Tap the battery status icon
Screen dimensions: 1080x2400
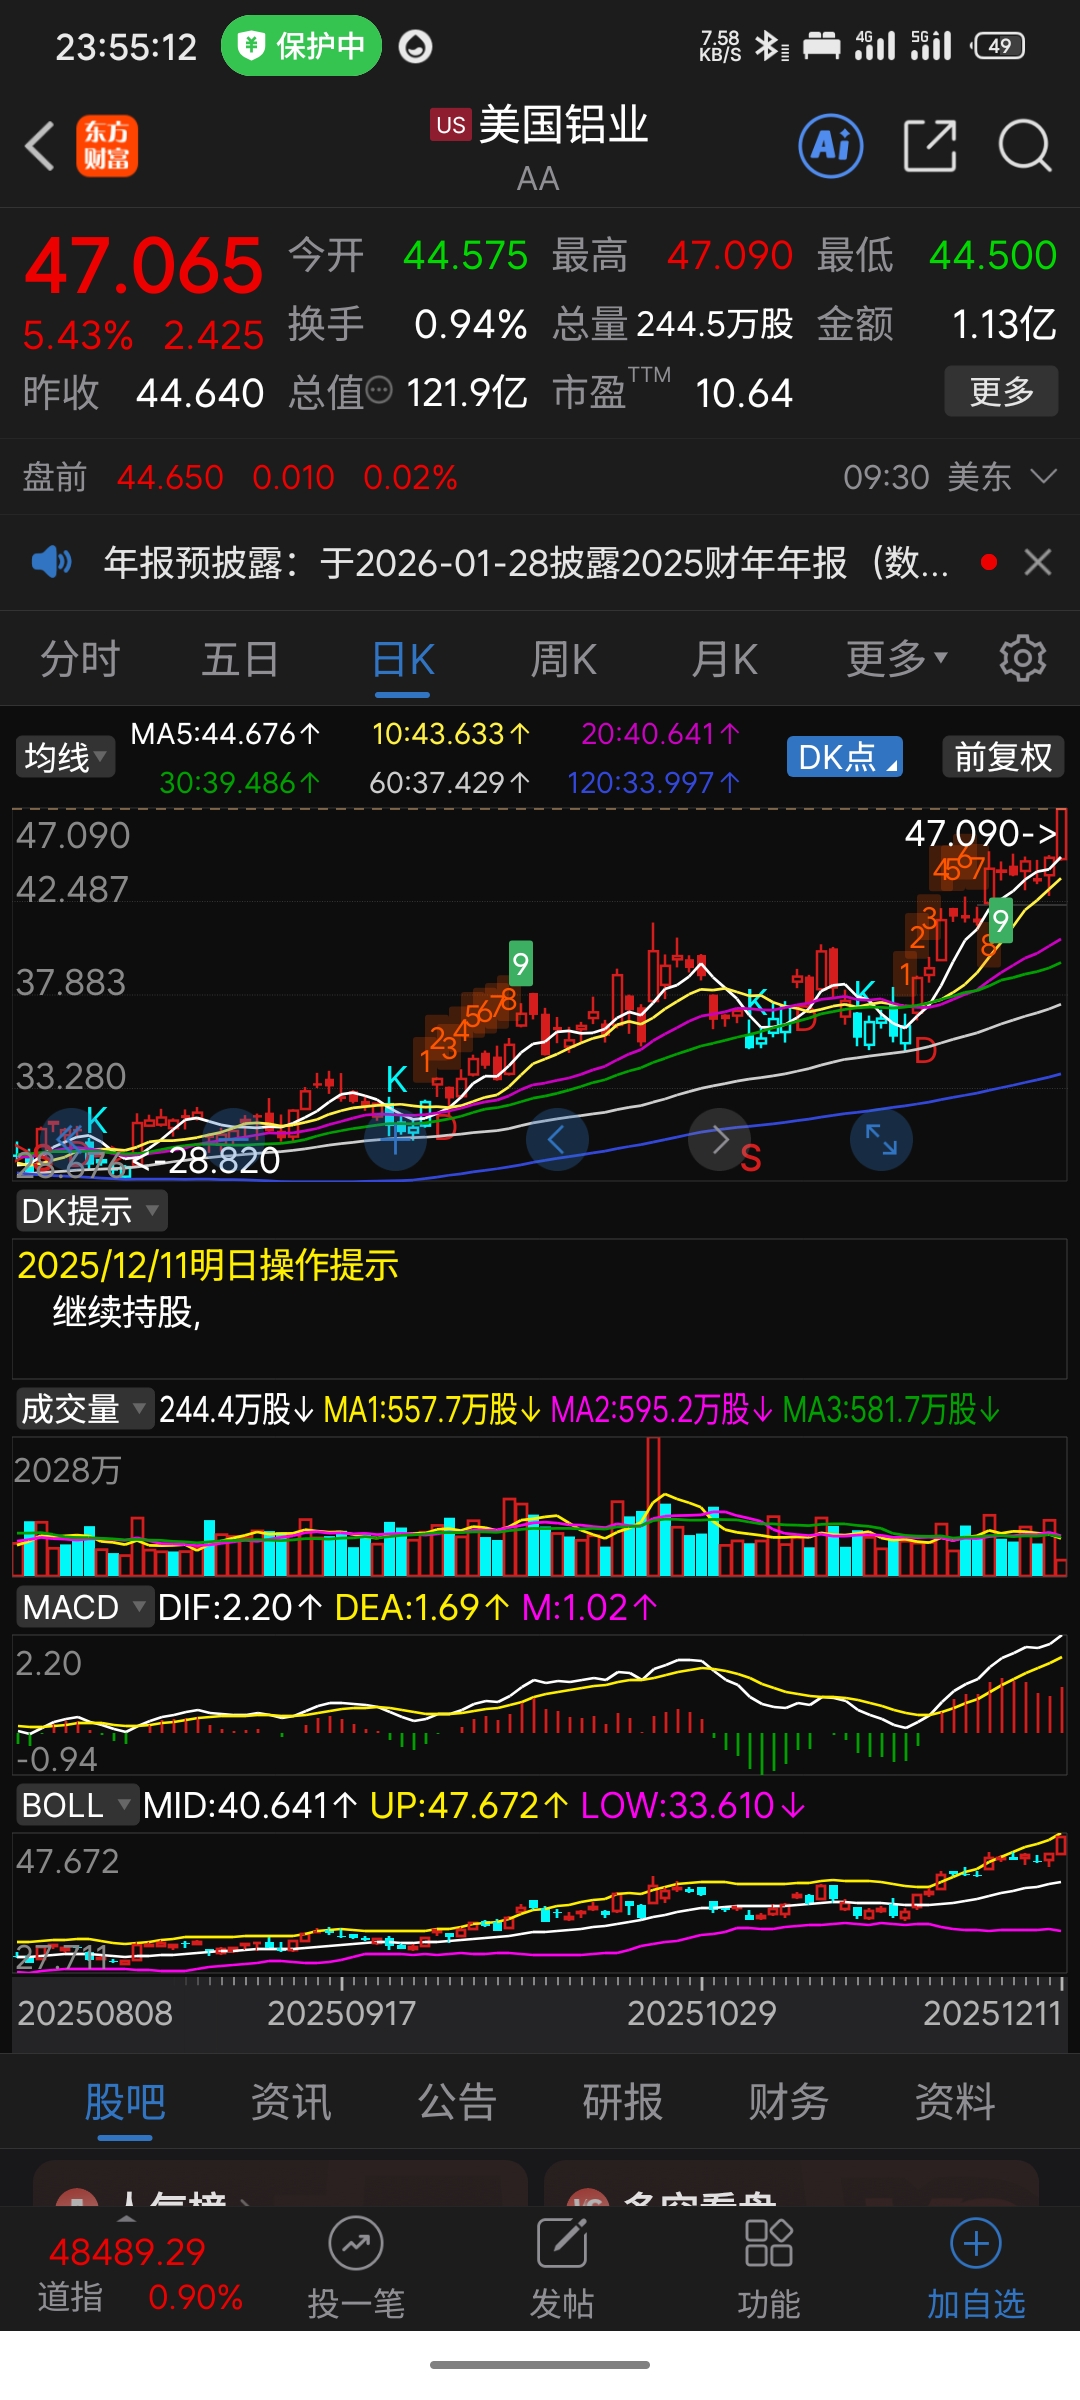pos(999,46)
